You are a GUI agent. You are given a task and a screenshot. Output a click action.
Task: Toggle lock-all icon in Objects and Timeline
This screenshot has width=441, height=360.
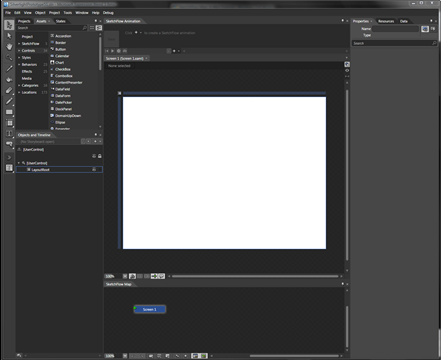tap(100, 156)
